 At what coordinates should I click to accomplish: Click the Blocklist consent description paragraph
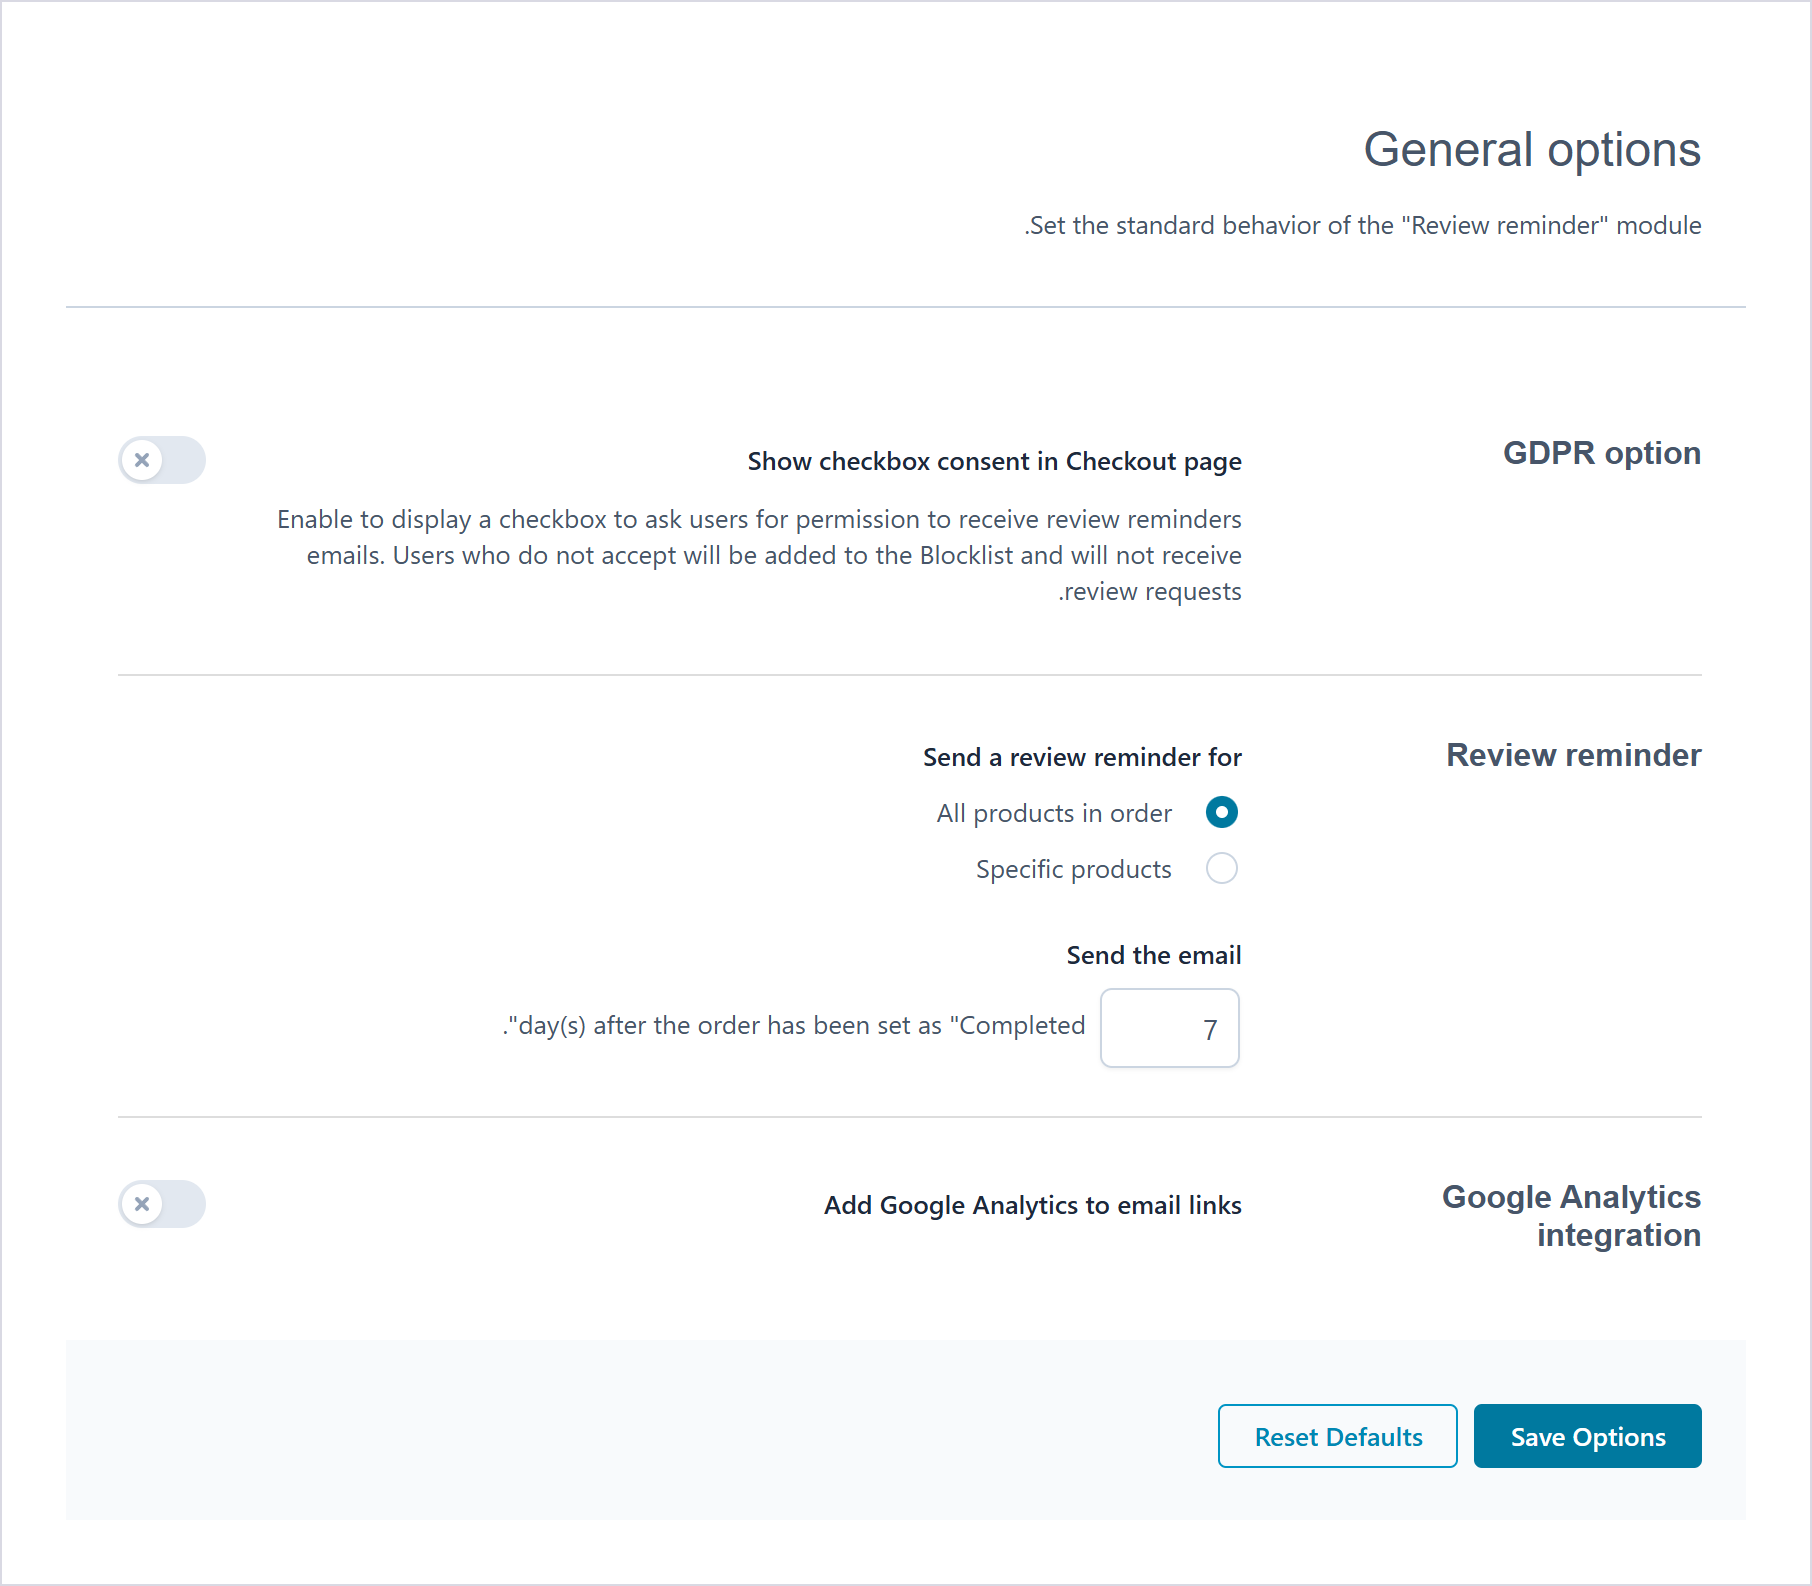[x=759, y=555]
